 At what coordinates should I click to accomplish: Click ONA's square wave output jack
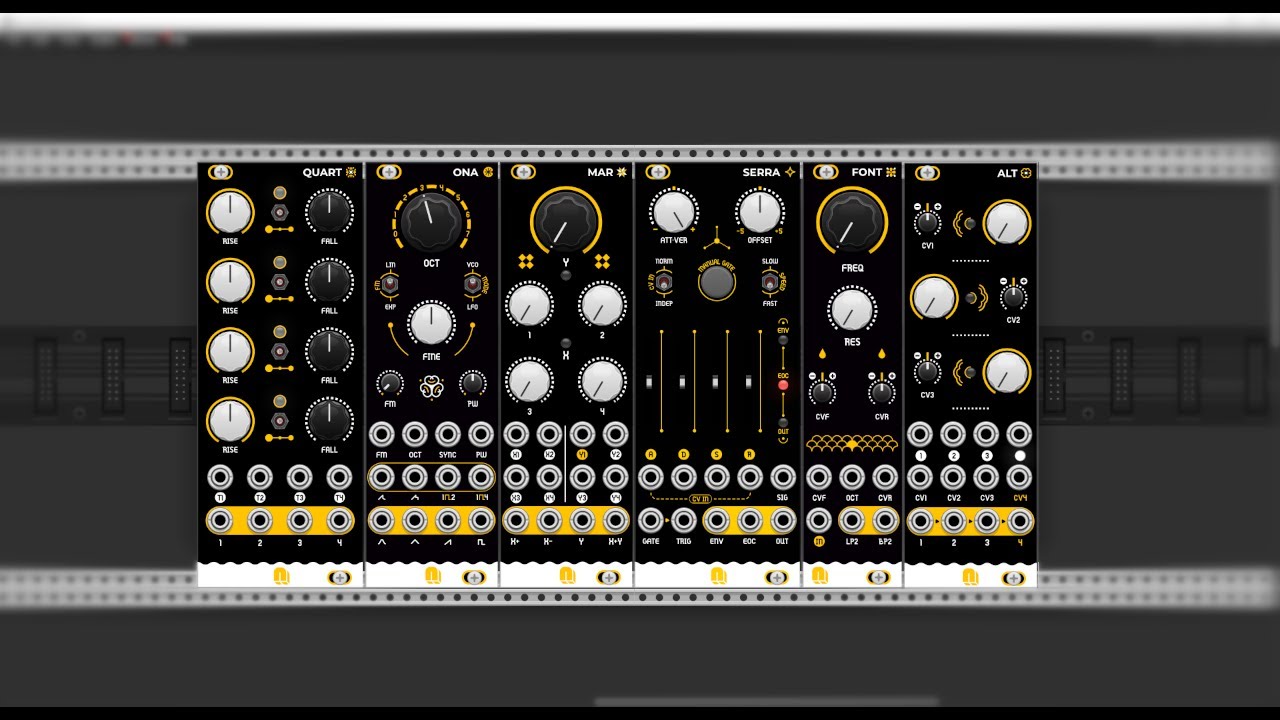(481, 520)
